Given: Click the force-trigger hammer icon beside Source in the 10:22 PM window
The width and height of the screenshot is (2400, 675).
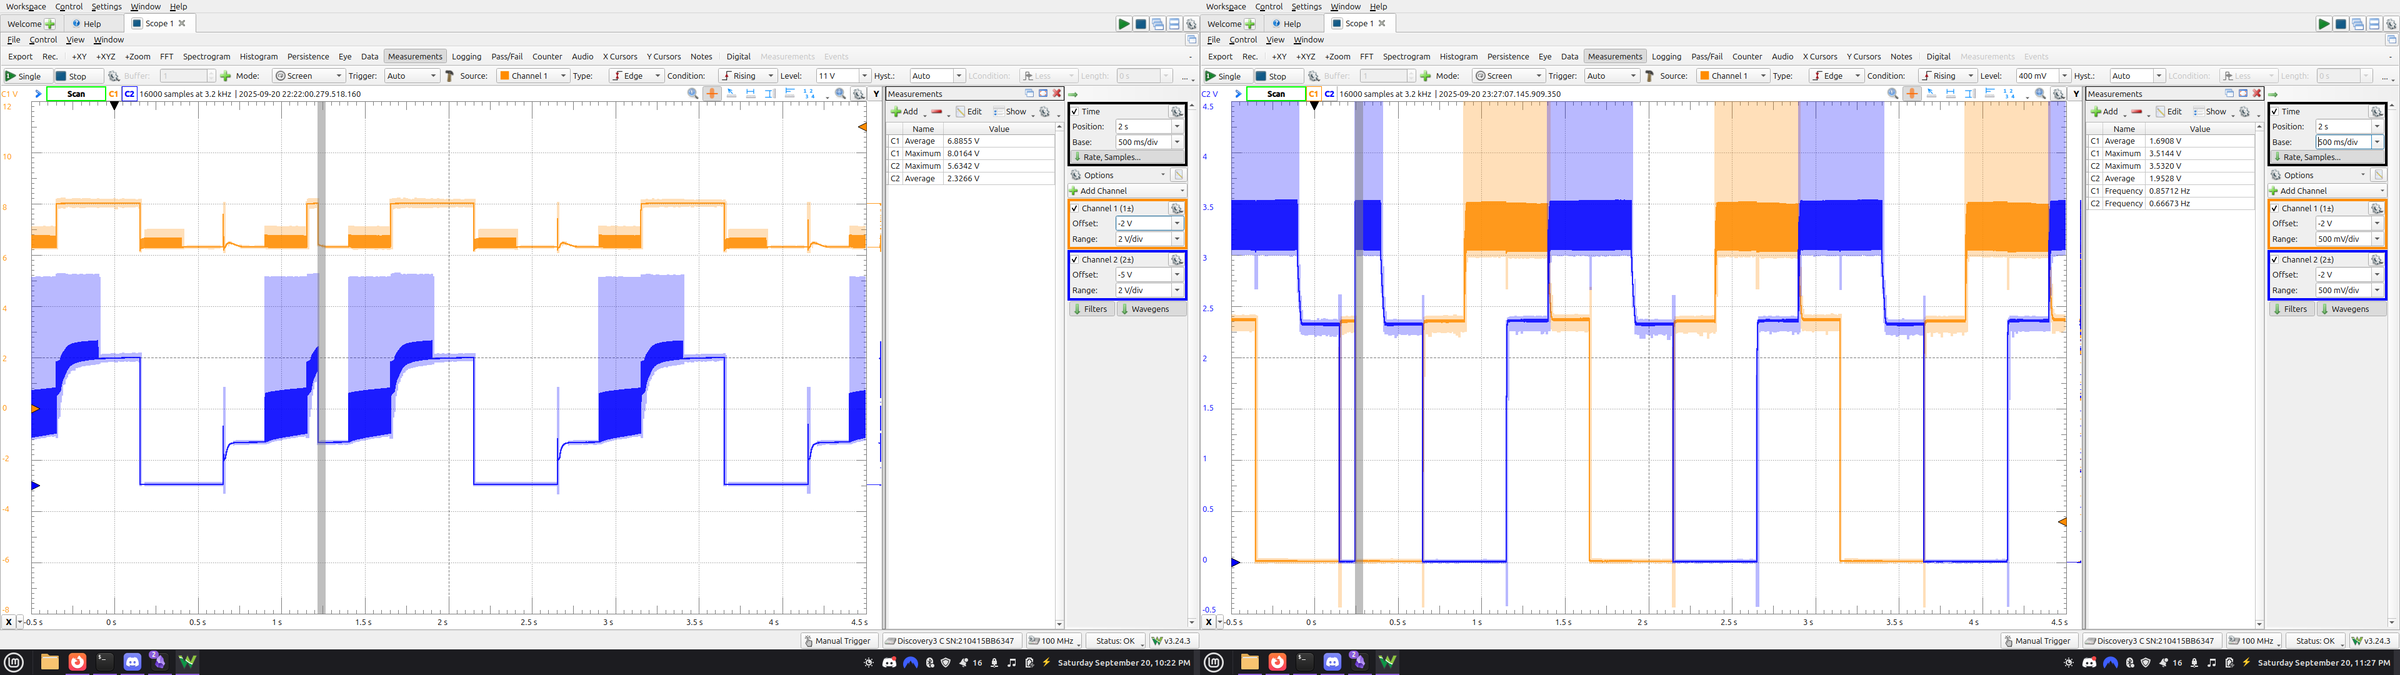Looking at the screenshot, I should pos(449,76).
